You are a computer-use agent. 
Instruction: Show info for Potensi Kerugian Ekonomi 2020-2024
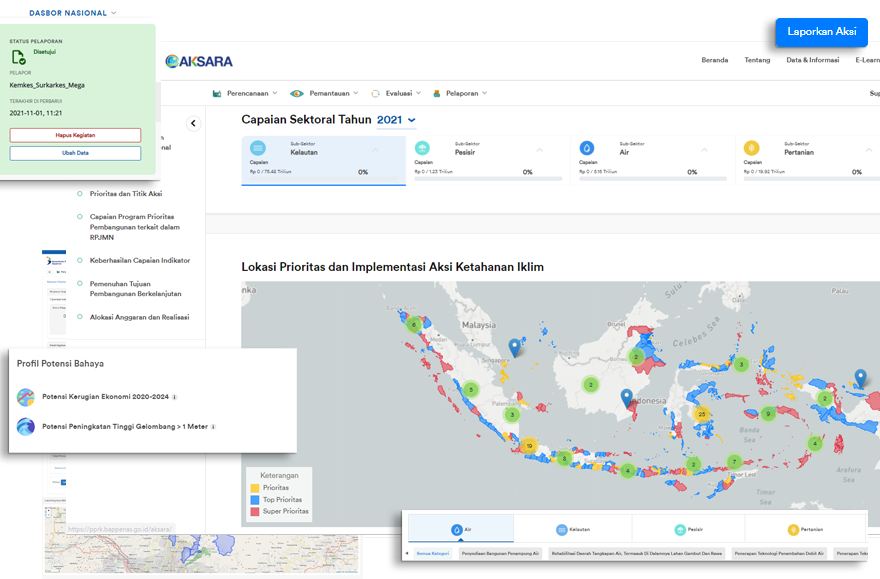[175, 397]
